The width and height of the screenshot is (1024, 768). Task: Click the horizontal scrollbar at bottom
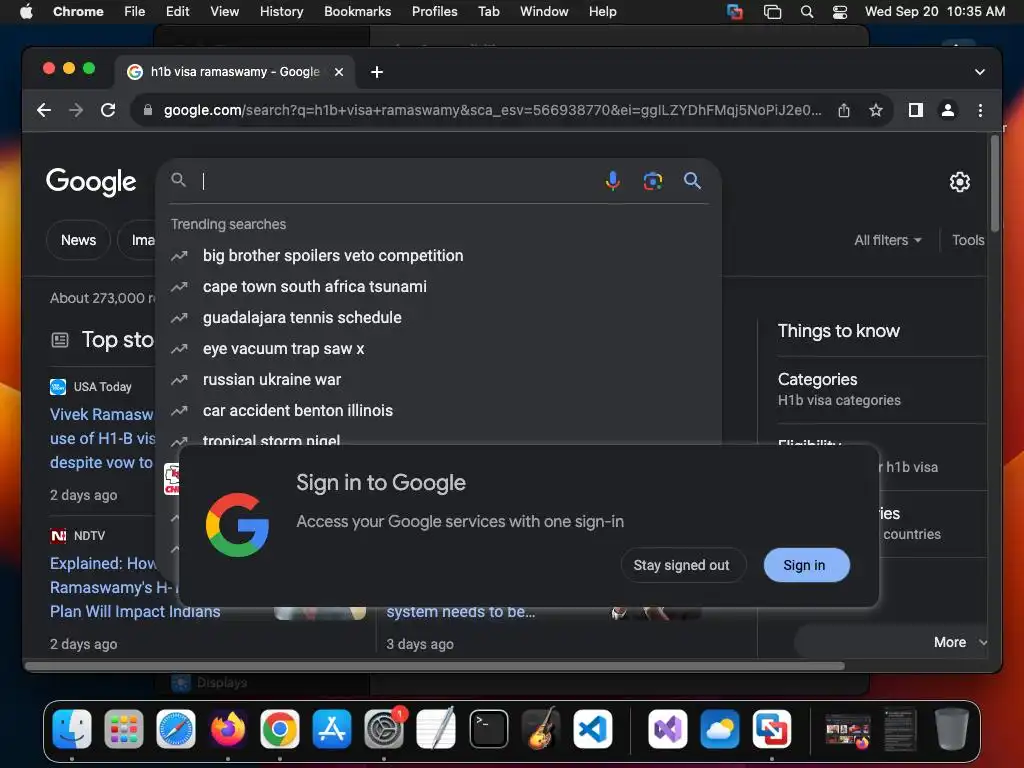(436, 666)
